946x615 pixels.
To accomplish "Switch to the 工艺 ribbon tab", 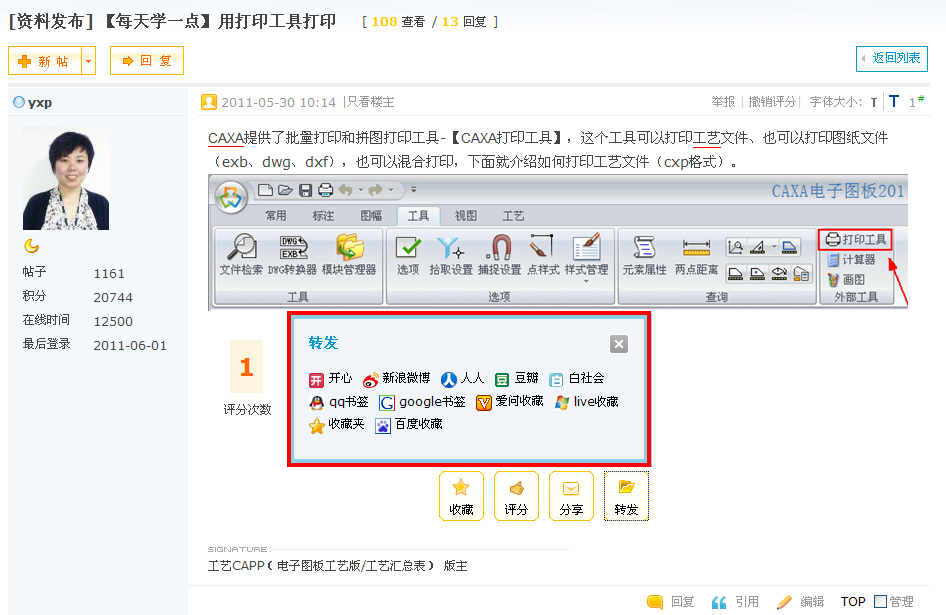I will (513, 215).
